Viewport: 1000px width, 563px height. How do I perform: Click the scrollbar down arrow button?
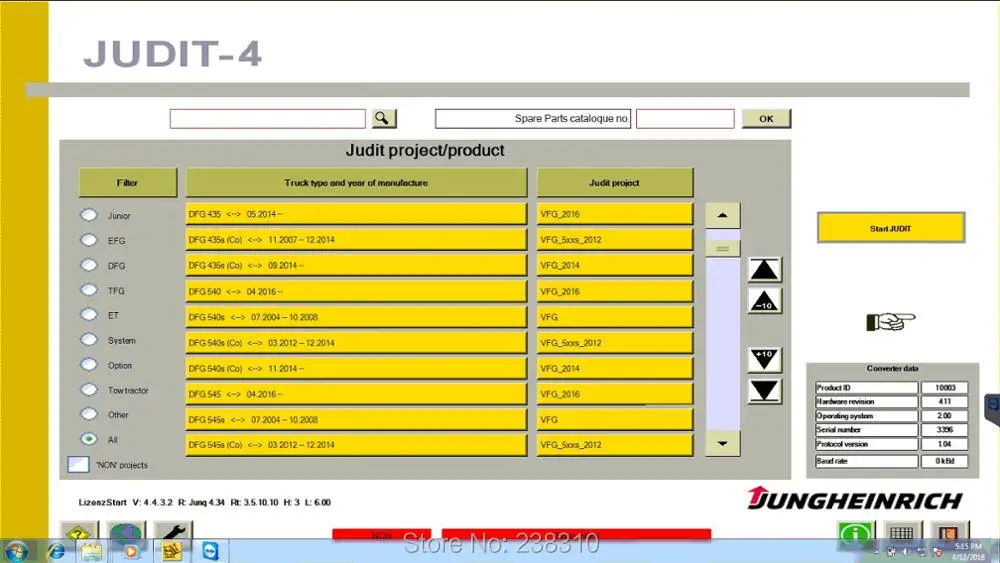click(x=723, y=444)
